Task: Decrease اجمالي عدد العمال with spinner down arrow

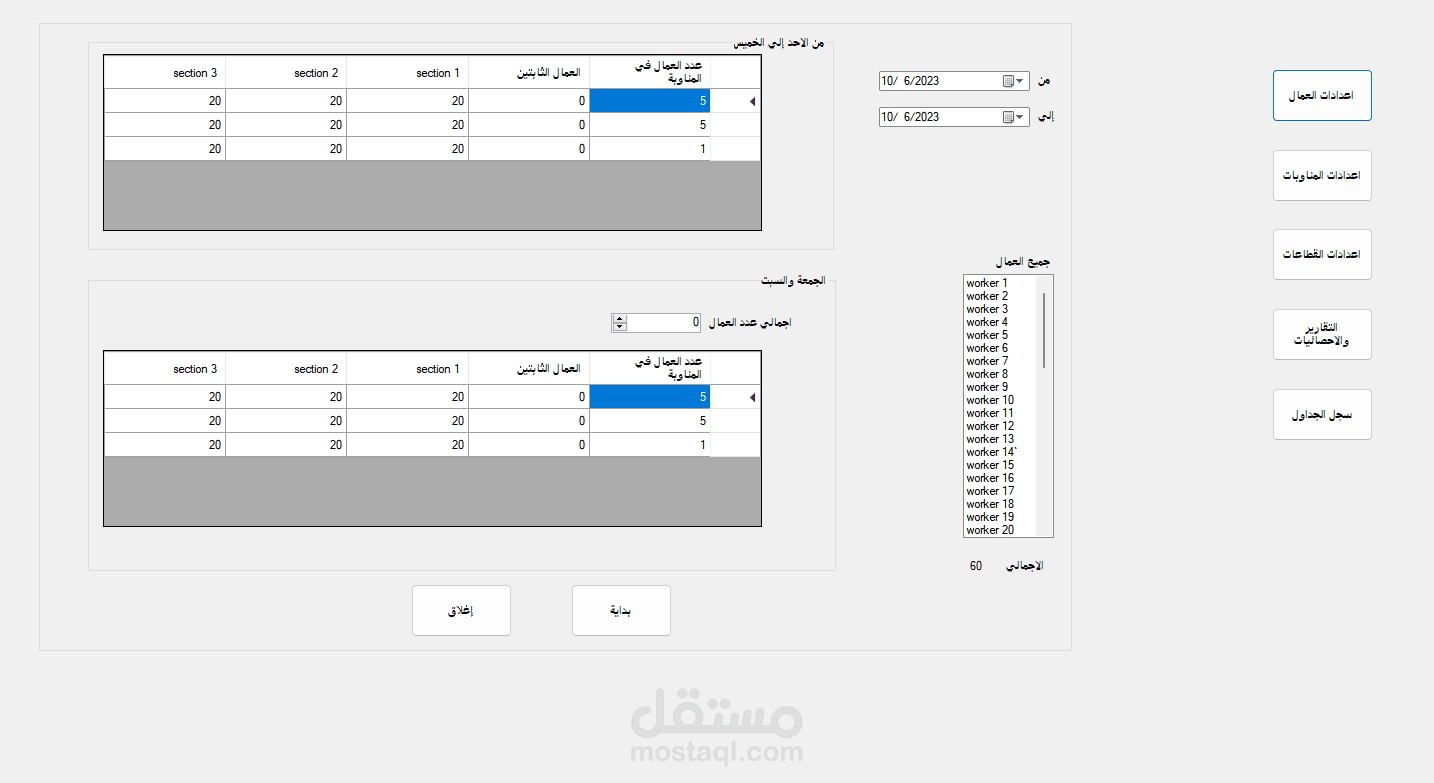Action: [x=619, y=327]
